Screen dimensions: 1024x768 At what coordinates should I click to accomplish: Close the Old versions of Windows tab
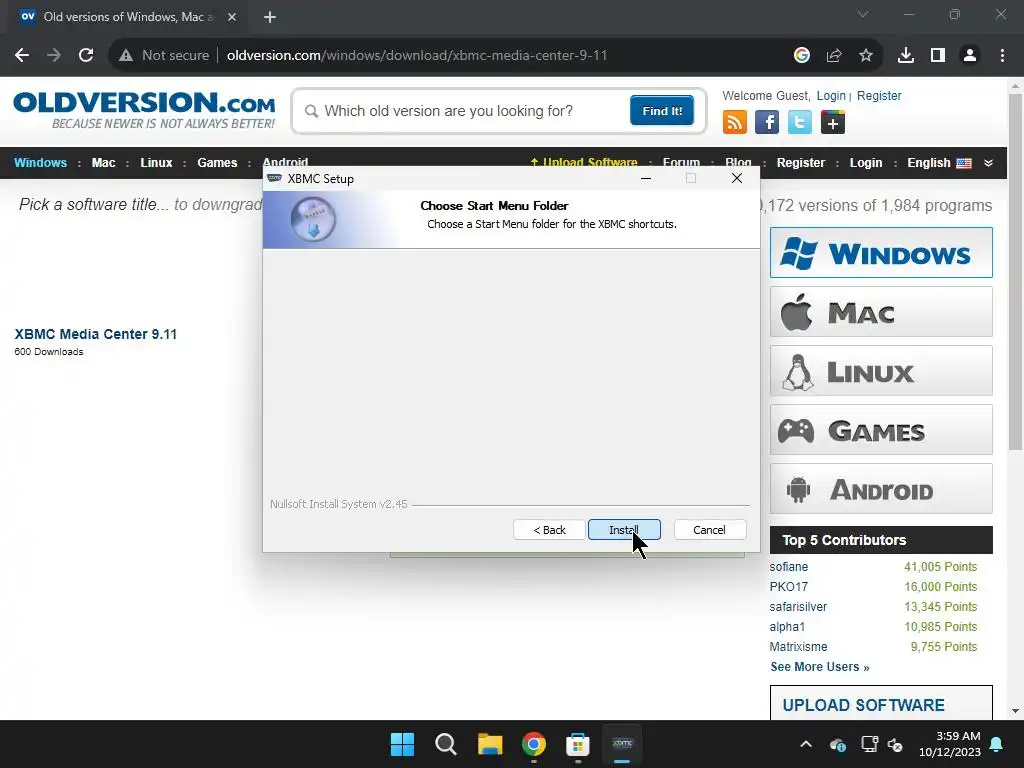click(x=232, y=17)
